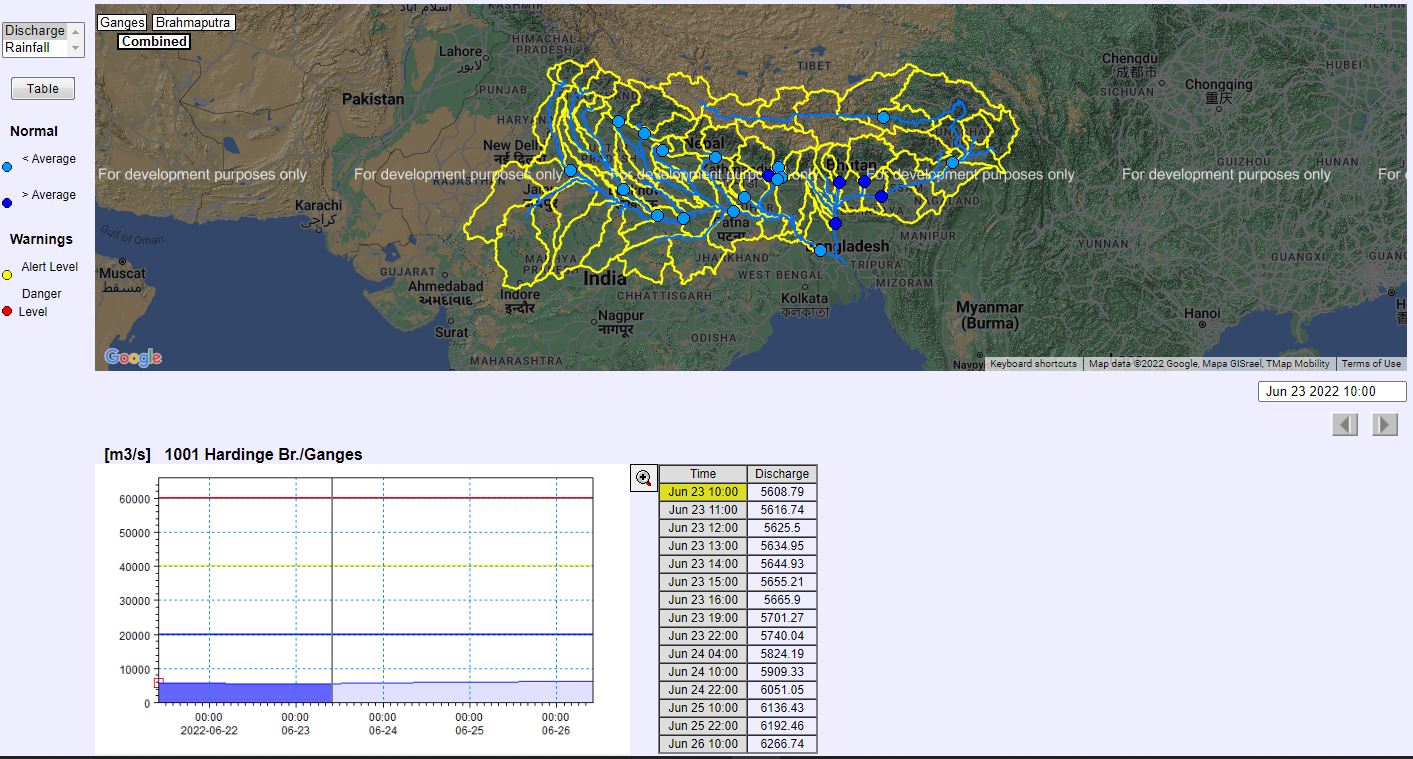Select the Jun 23 15:00 time cell

tap(703, 582)
